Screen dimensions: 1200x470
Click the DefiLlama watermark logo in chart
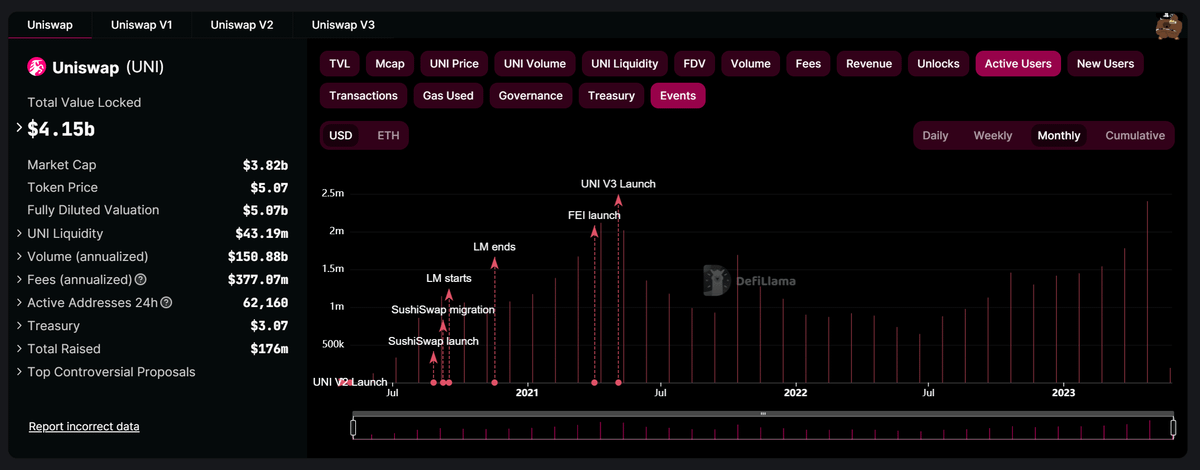coord(715,281)
